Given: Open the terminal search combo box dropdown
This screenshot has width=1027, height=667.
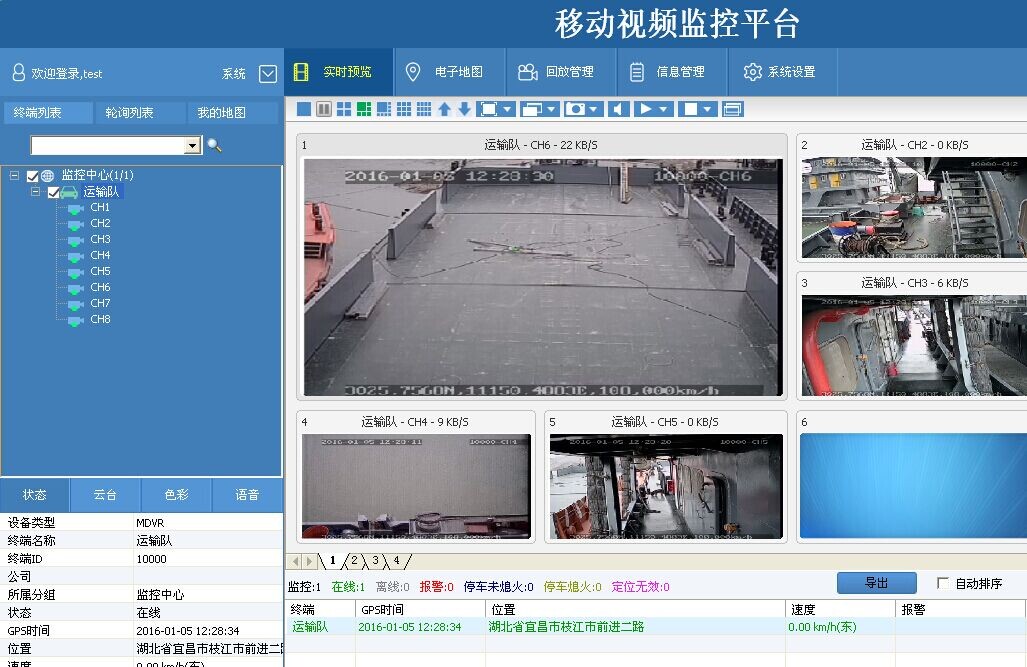Looking at the screenshot, I should [x=193, y=145].
